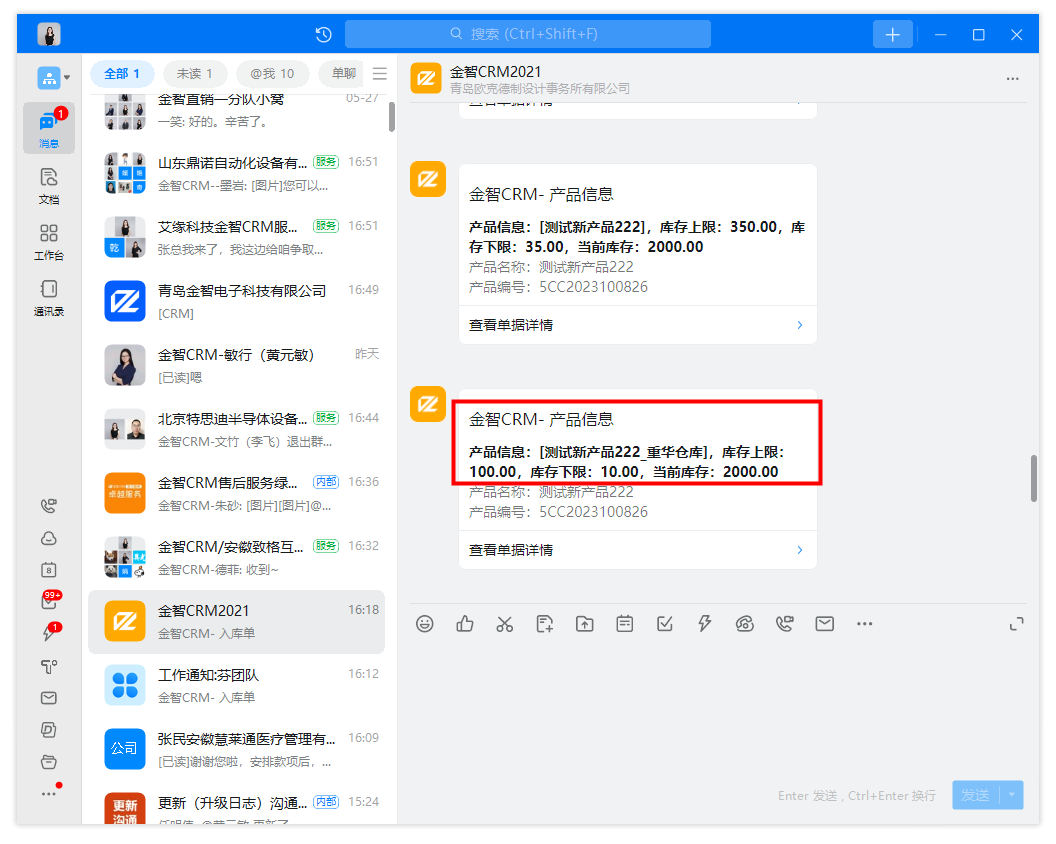Viewport: 1056px width, 844px height.
Task: Open conversation 青岛金智电子科技有限公司
Action: pos(236,301)
